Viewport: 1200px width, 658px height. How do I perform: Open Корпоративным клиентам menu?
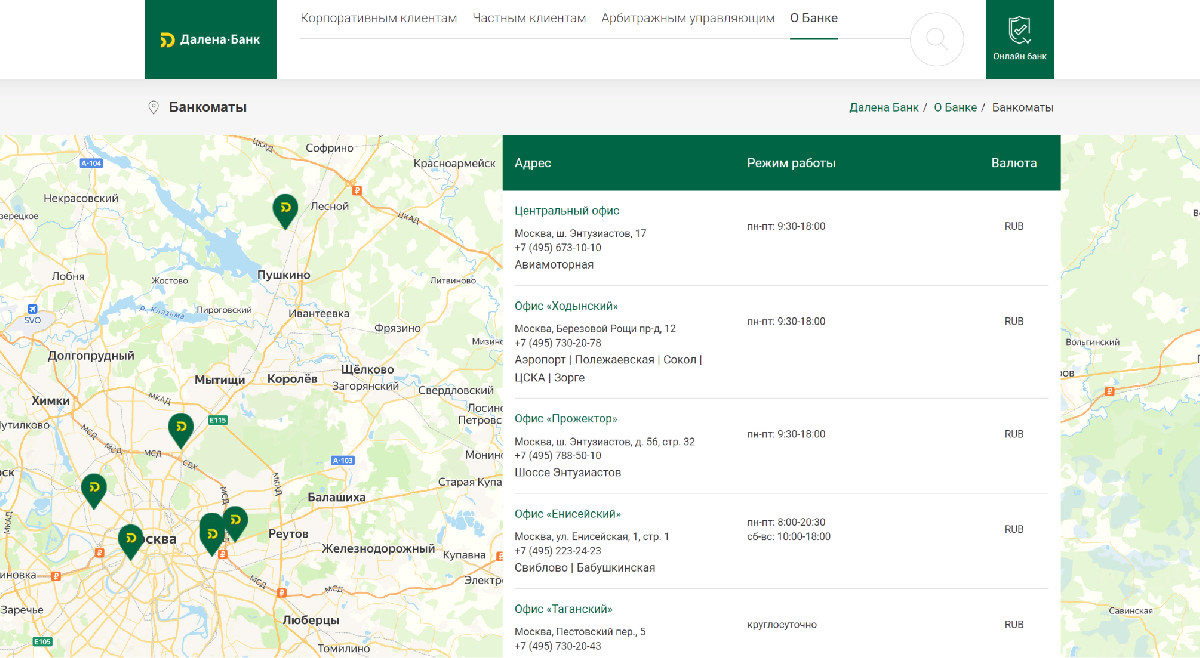coord(379,19)
